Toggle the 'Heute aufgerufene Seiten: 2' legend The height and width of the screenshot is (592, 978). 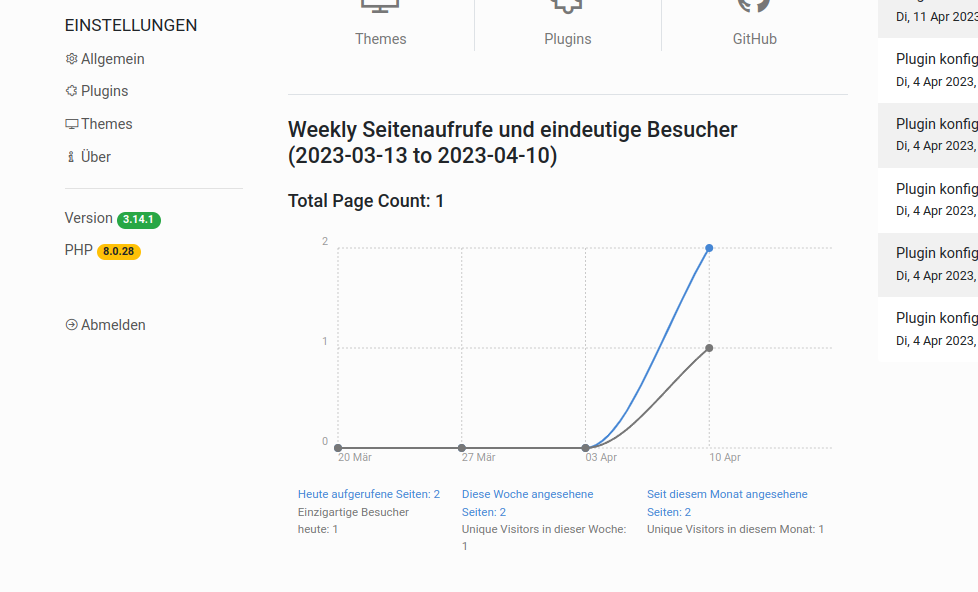coord(368,494)
